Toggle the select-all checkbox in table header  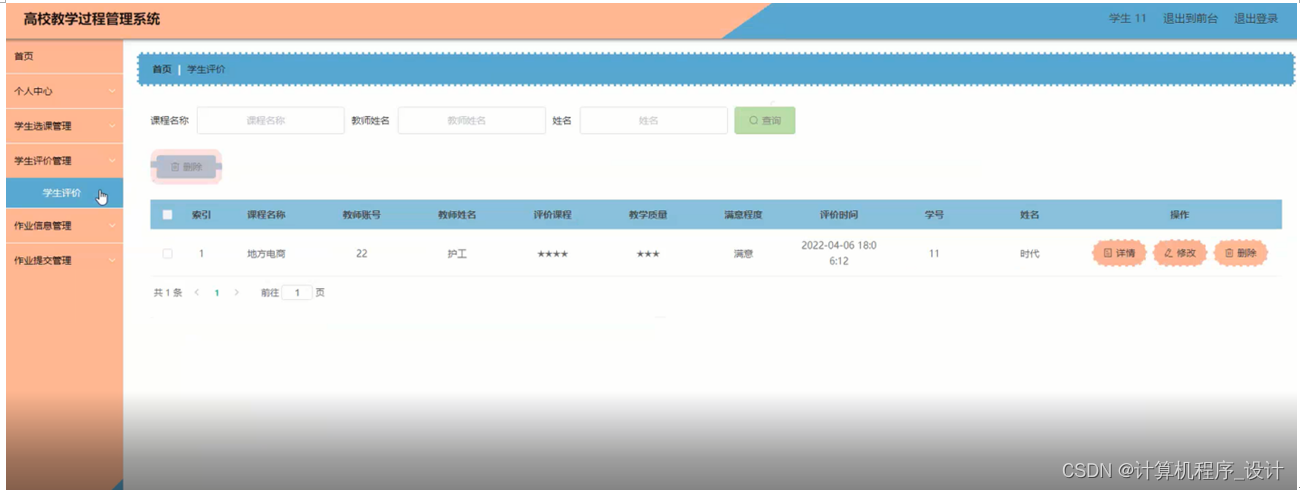[x=167, y=215]
